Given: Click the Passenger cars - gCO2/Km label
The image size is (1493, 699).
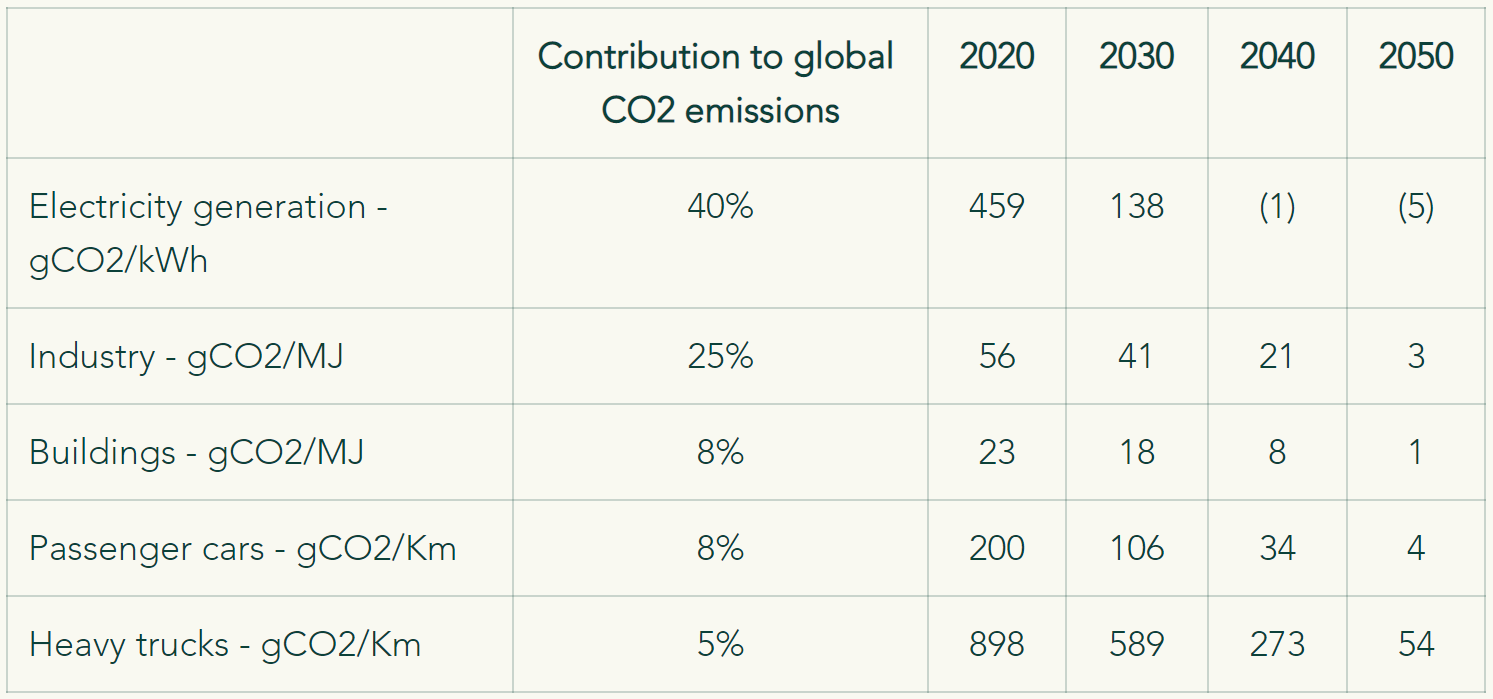Looking at the screenshot, I should click(x=242, y=549).
